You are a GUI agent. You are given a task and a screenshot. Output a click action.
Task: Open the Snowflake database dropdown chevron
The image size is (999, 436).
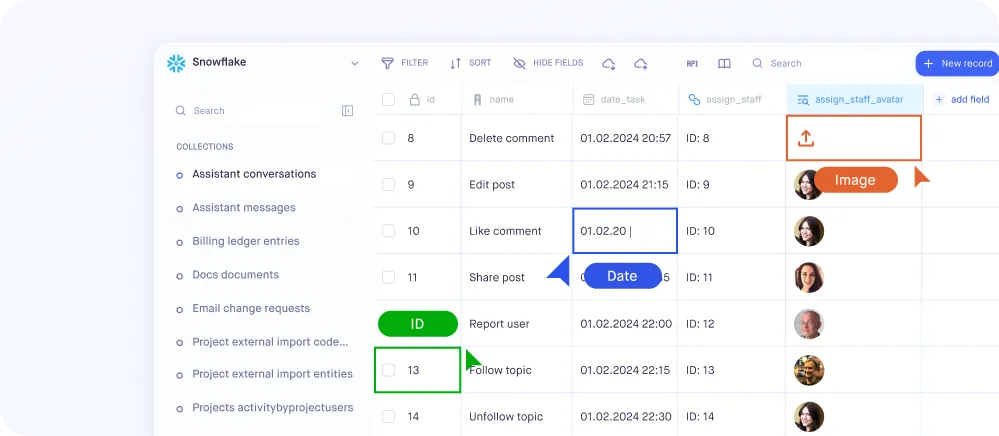pyautogui.click(x=355, y=64)
